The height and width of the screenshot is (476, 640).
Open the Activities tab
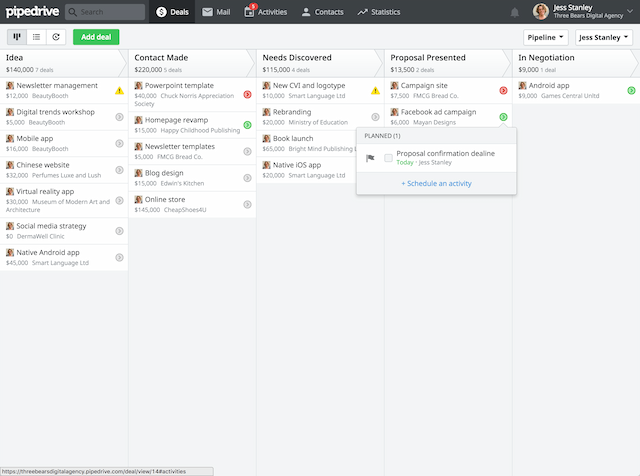pyautogui.click(x=266, y=12)
